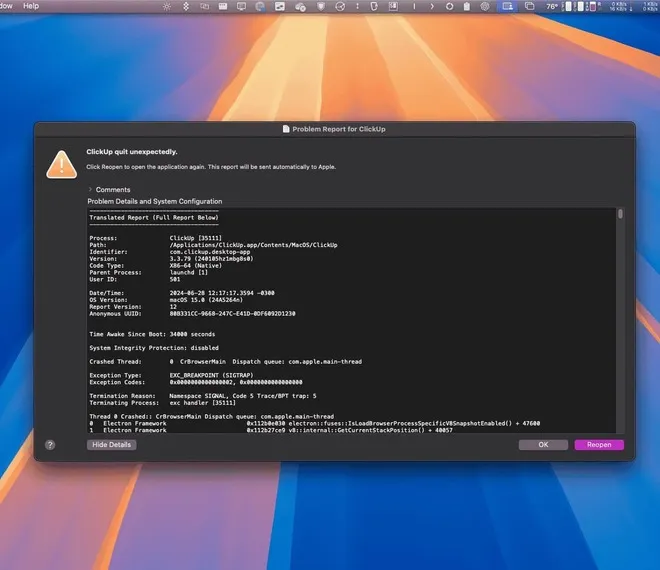Click the IsLoadBrowserProcessSpecificV8SnapshotEnabled stack frame
The height and width of the screenshot is (570, 660).
coord(314,424)
